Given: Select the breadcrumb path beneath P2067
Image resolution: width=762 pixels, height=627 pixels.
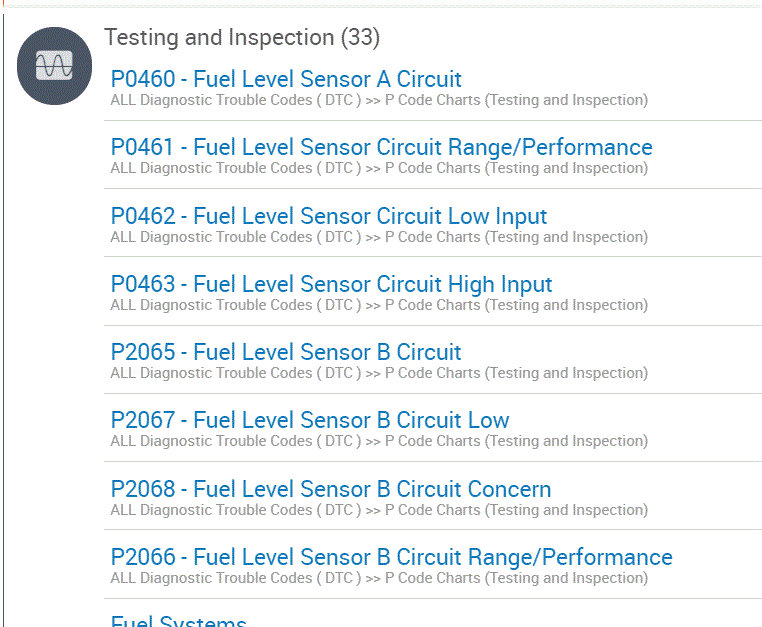Looking at the screenshot, I should (379, 441).
